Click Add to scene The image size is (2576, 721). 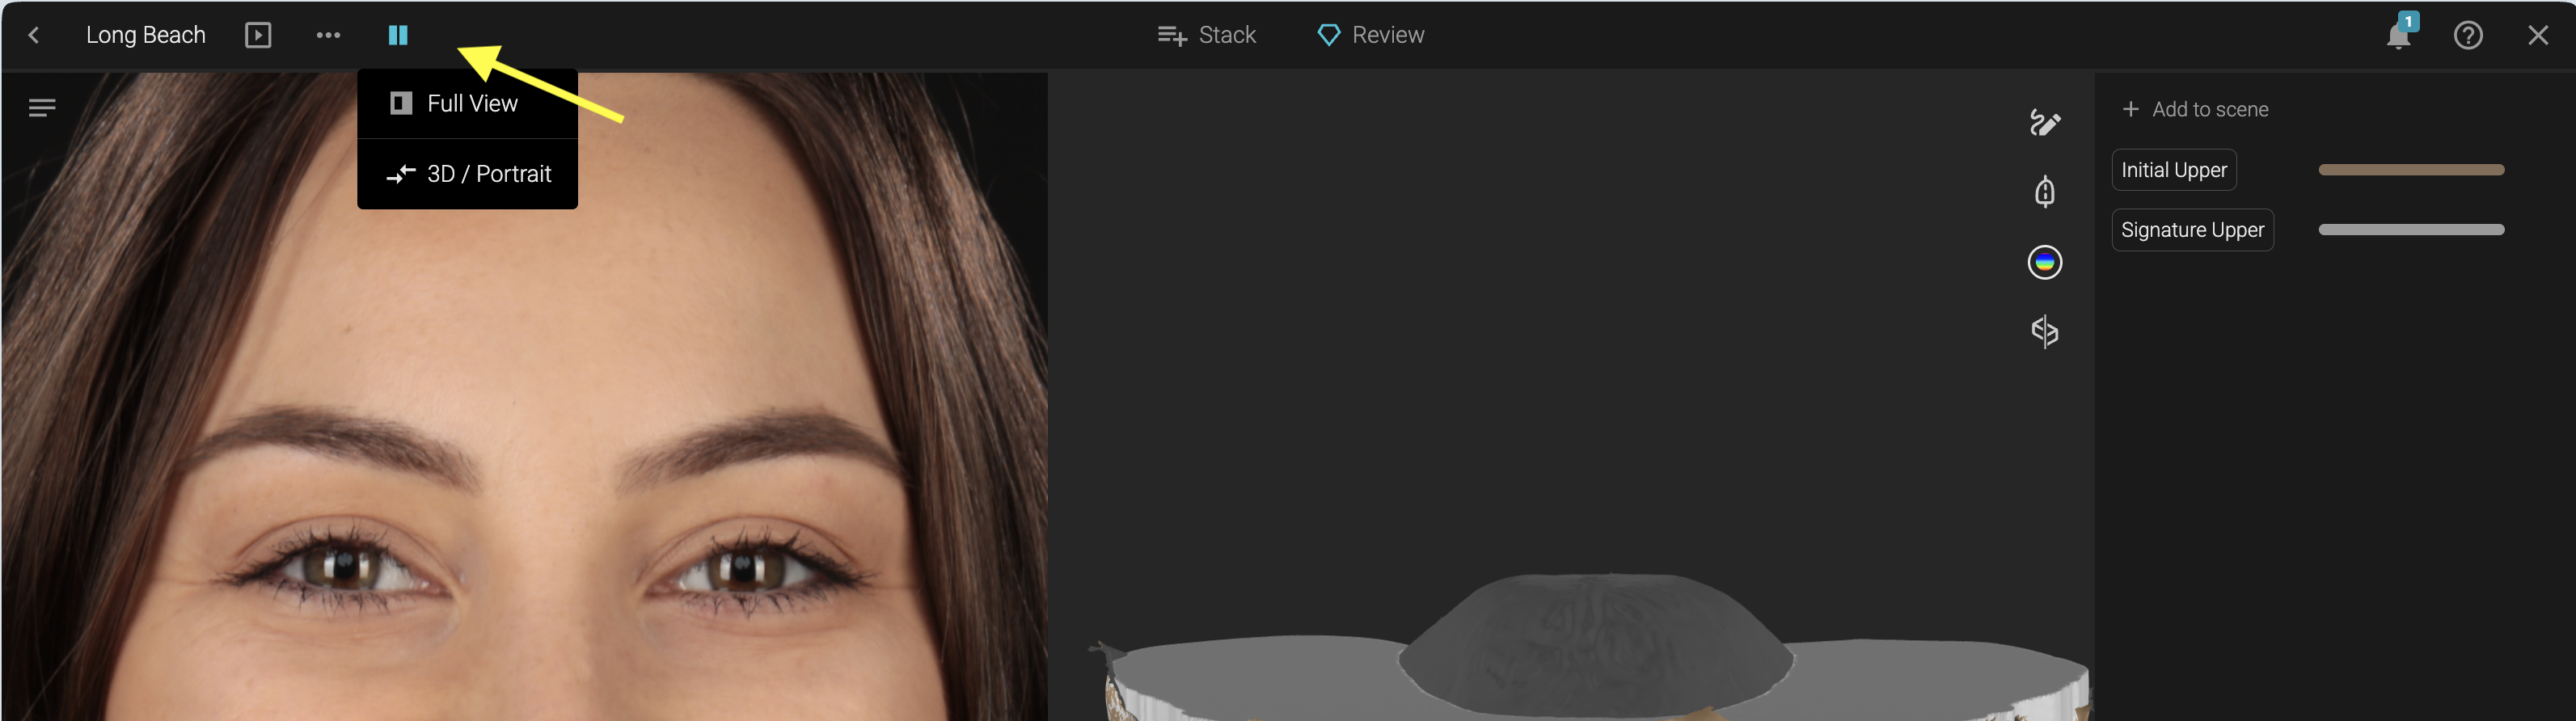[2195, 109]
